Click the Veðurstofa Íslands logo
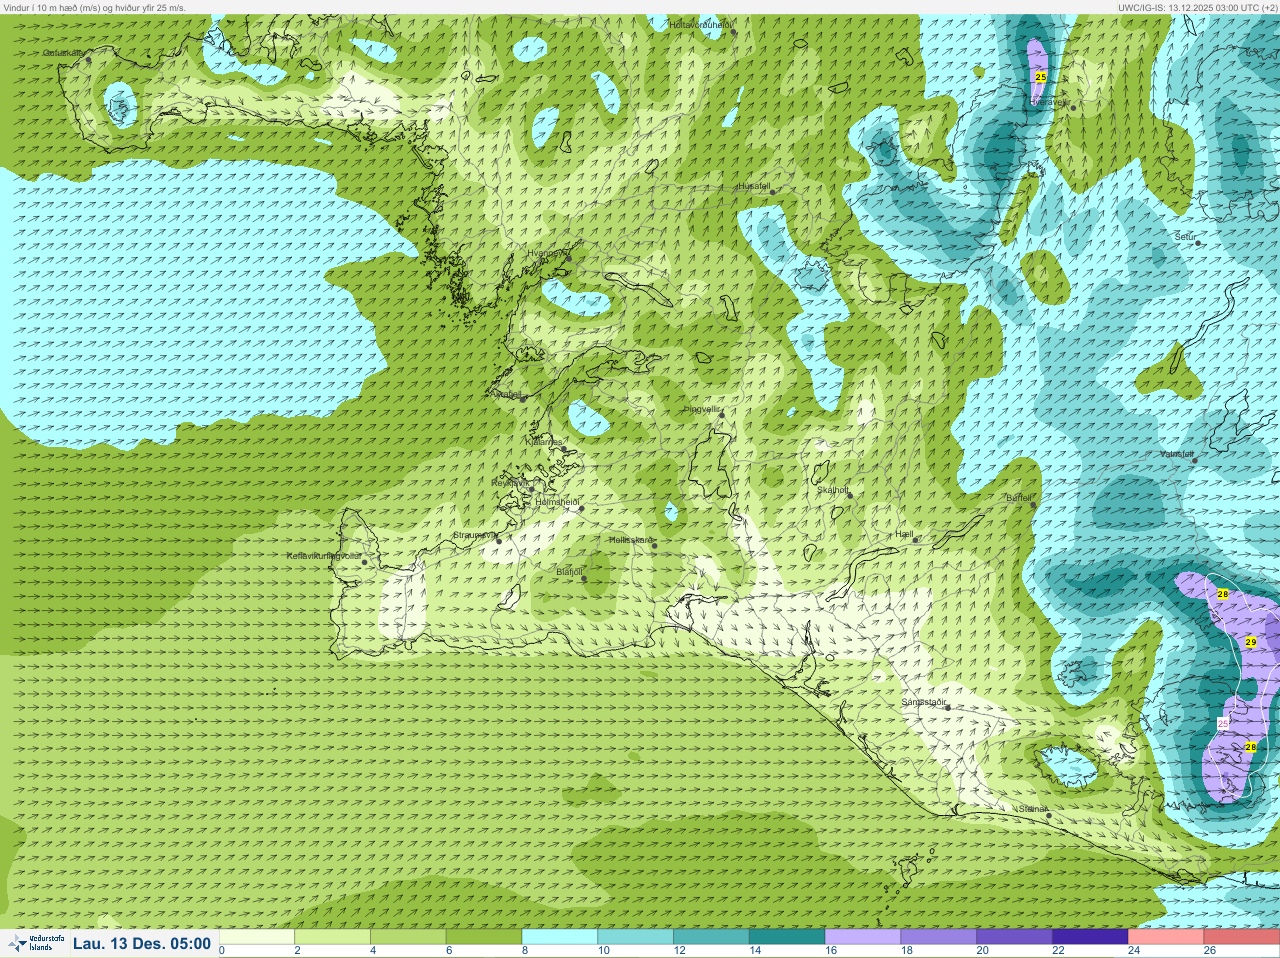This screenshot has width=1280, height=958. [x=35, y=943]
